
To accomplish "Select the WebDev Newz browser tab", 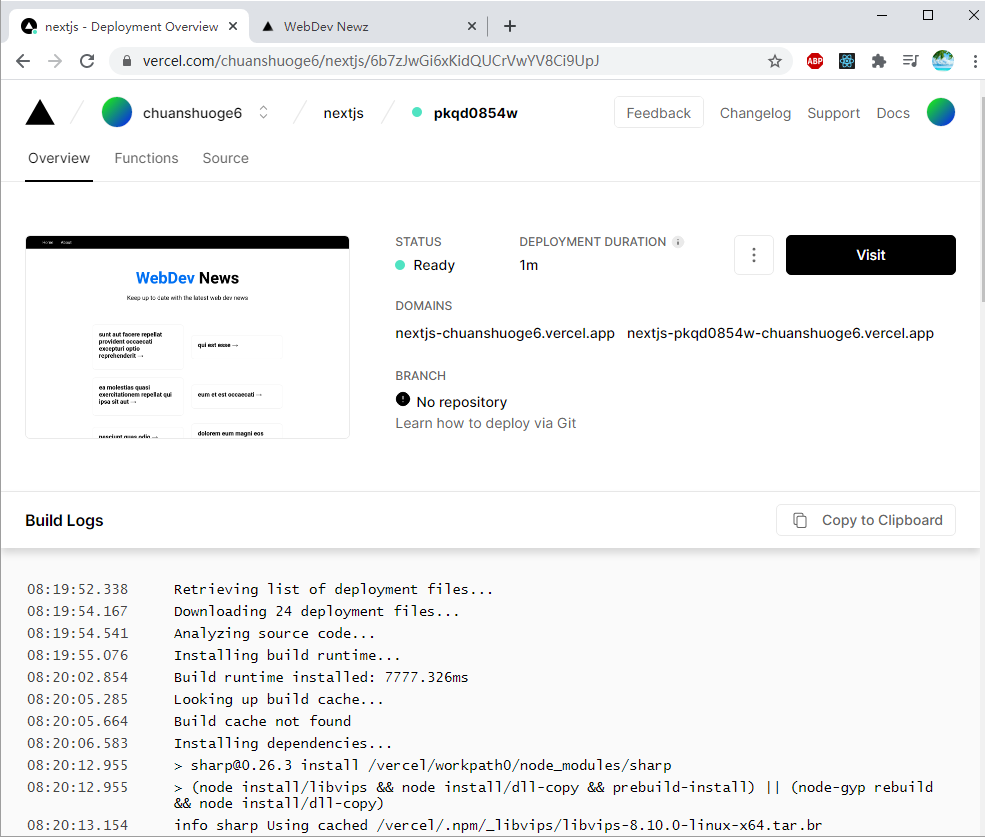I will [367, 26].
